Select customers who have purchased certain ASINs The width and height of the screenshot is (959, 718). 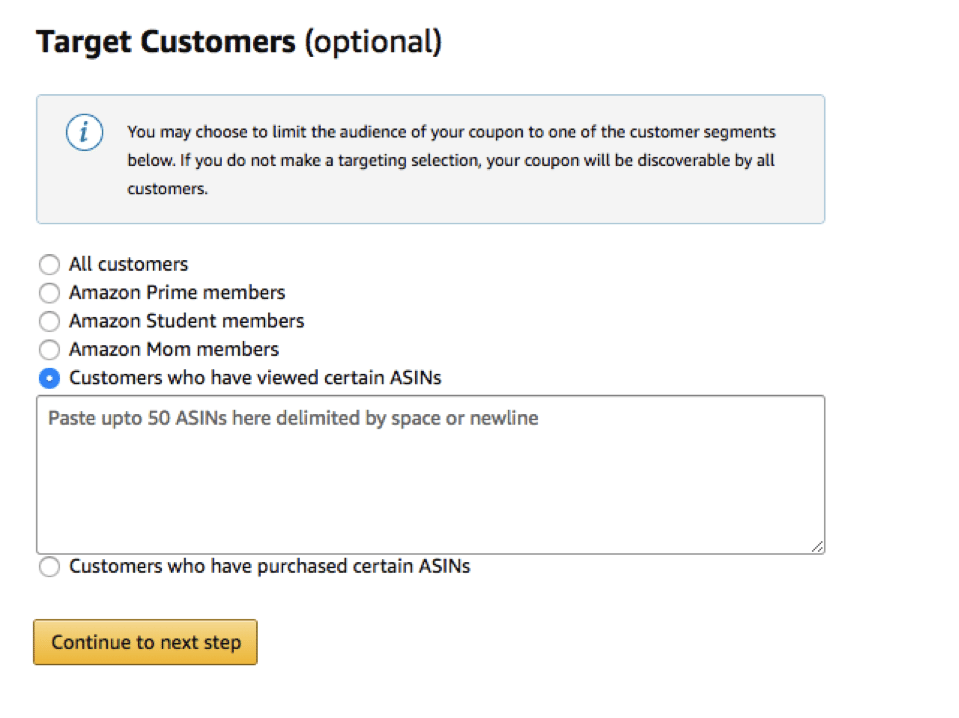[x=49, y=567]
